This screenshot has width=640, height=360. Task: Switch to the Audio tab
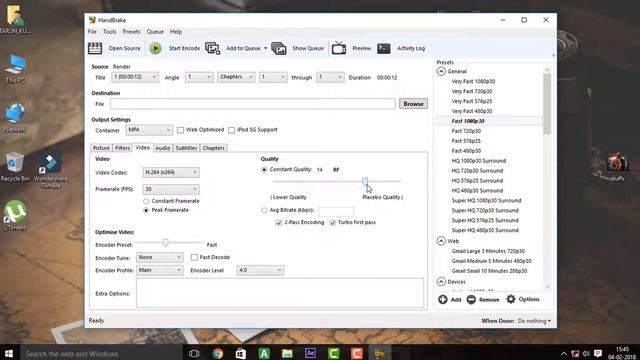tap(162, 148)
